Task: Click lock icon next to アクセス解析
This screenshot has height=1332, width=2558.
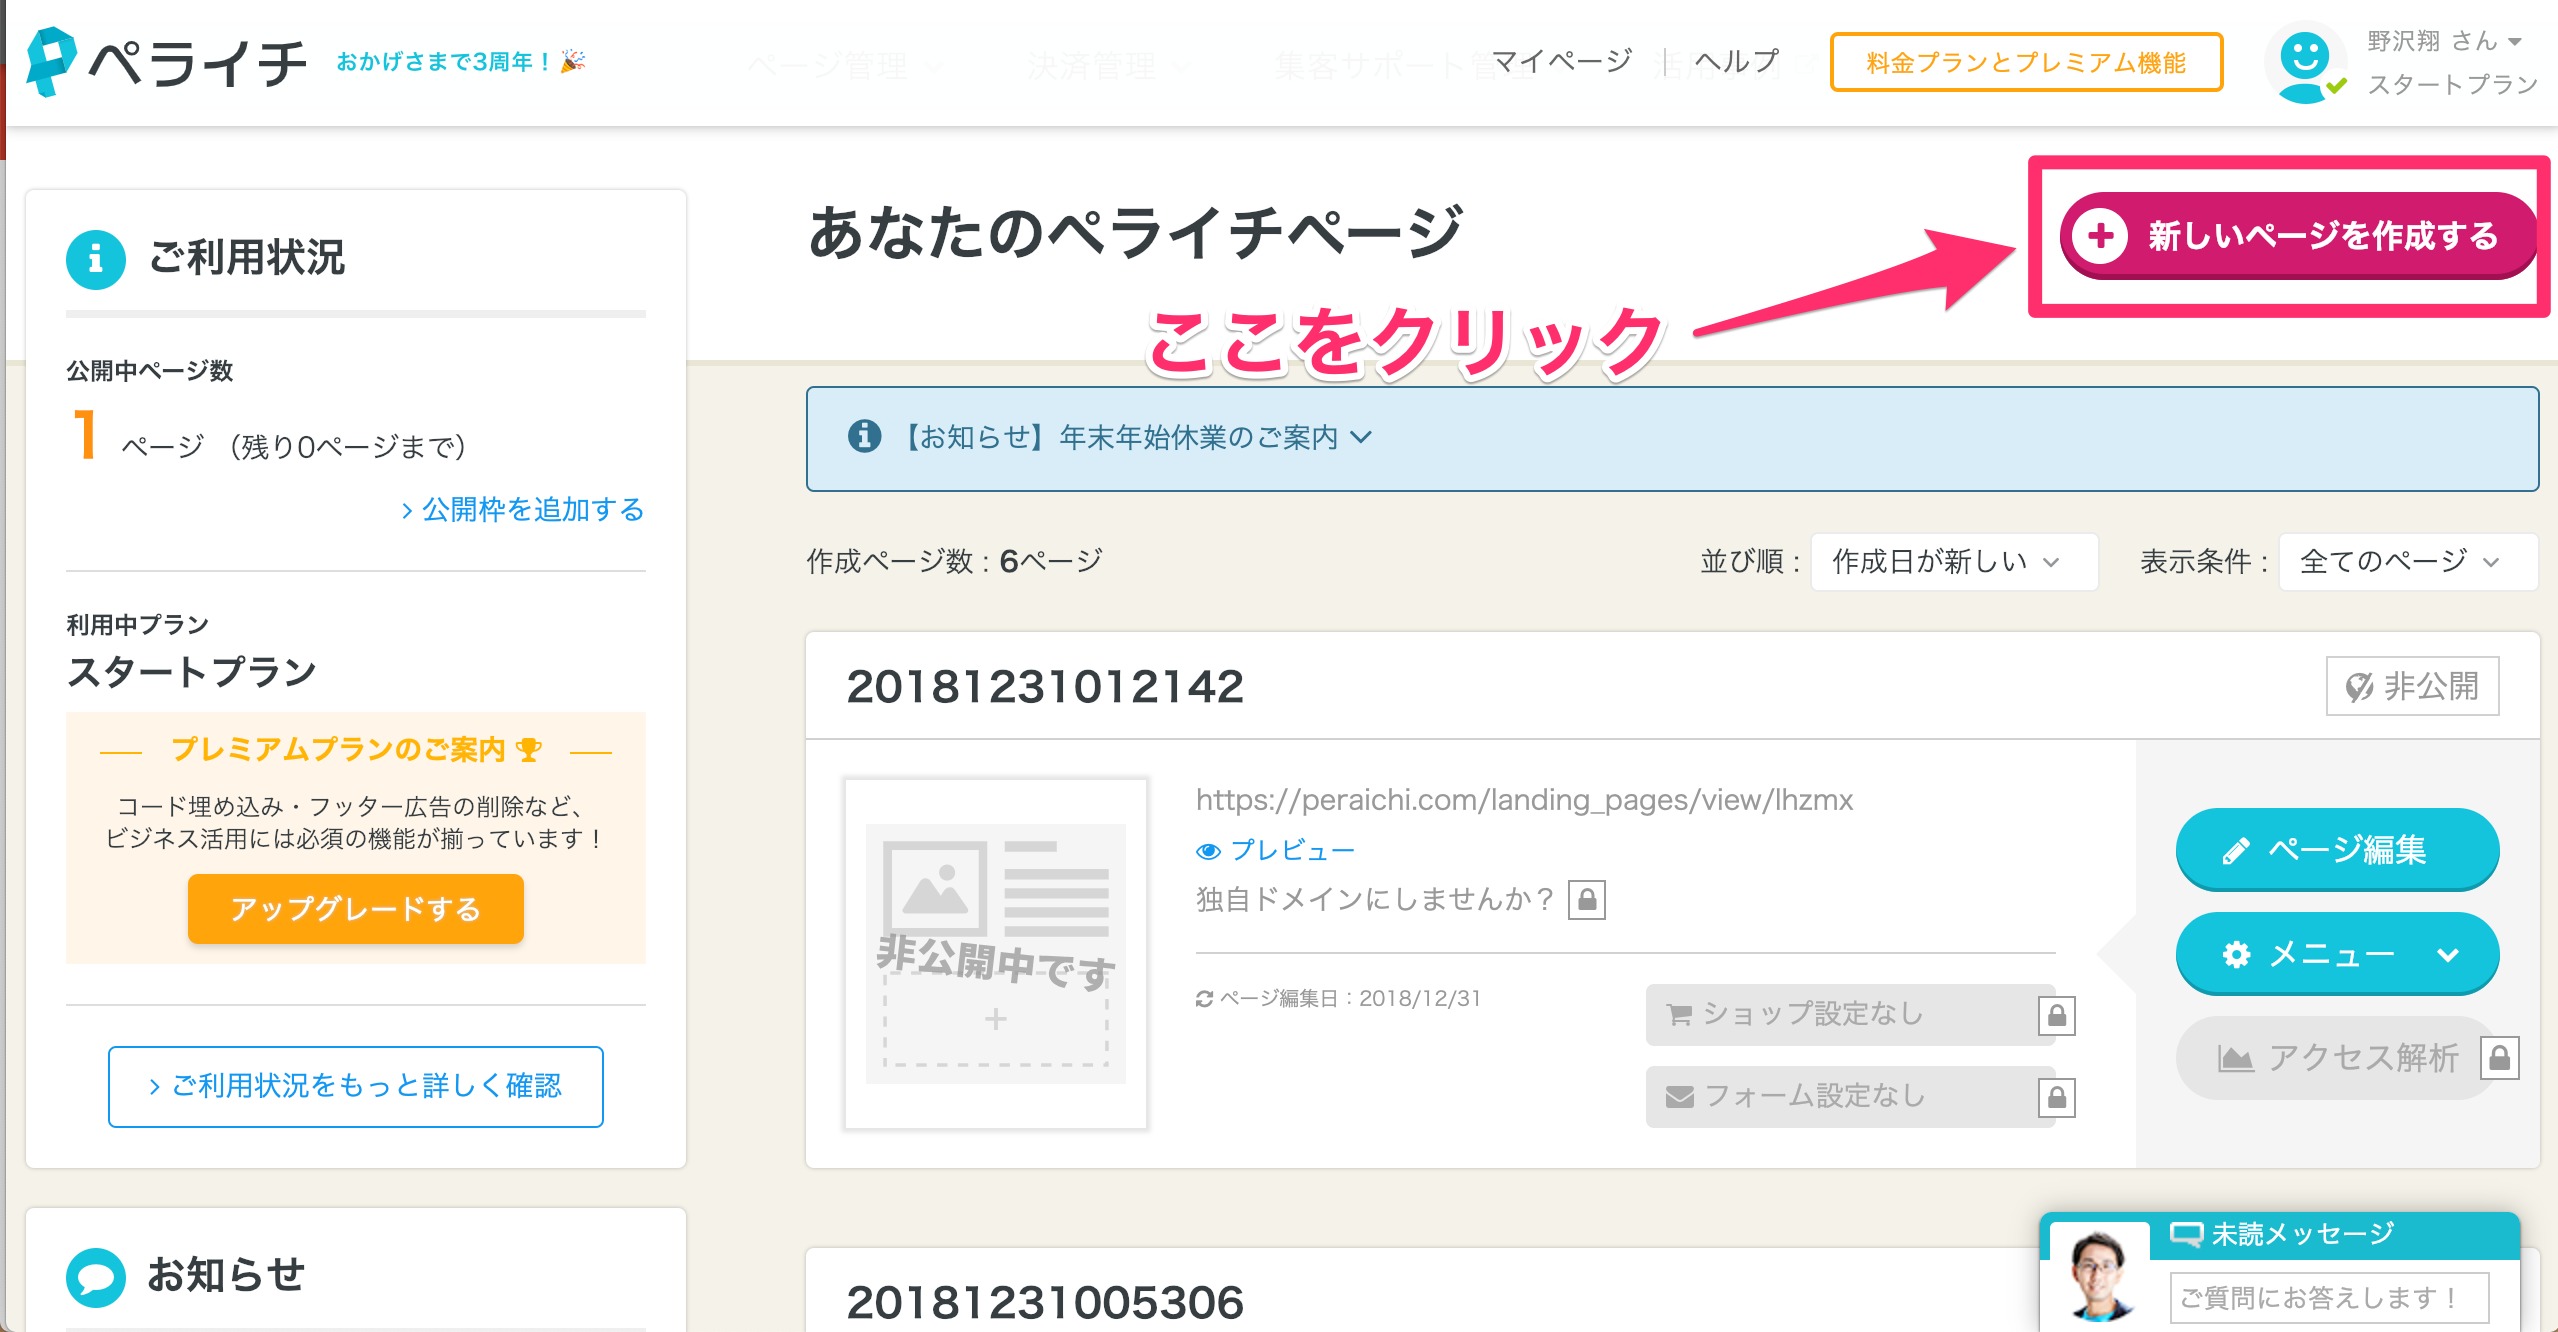Action: pos(2499,1058)
